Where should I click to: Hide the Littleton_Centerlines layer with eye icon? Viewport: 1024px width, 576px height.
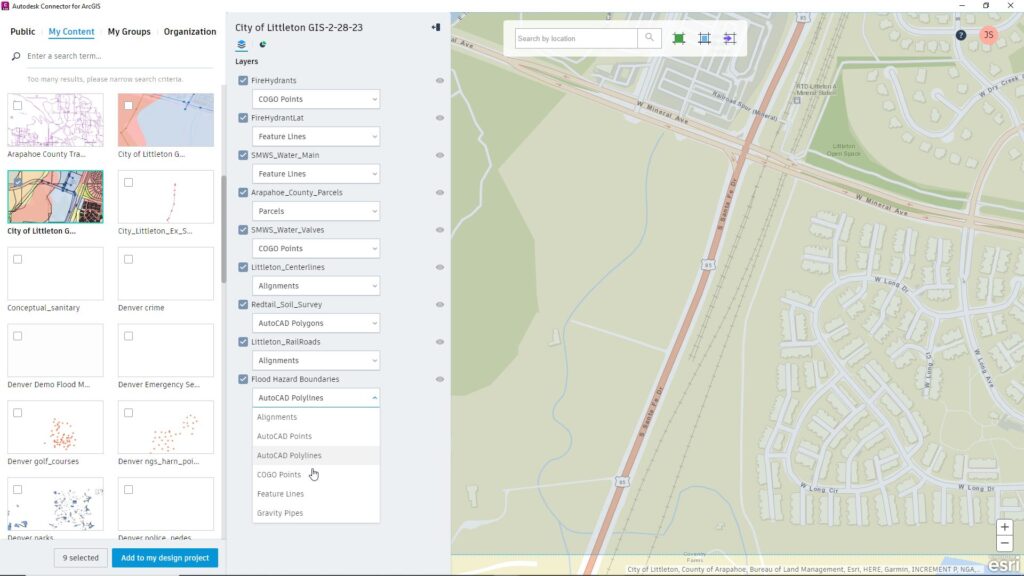[x=440, y=266]
